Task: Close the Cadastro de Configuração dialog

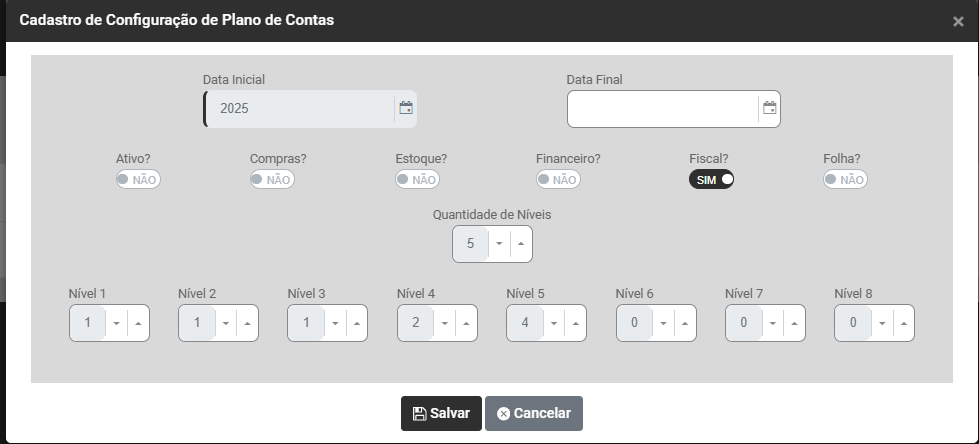Action: coord(958,21)
